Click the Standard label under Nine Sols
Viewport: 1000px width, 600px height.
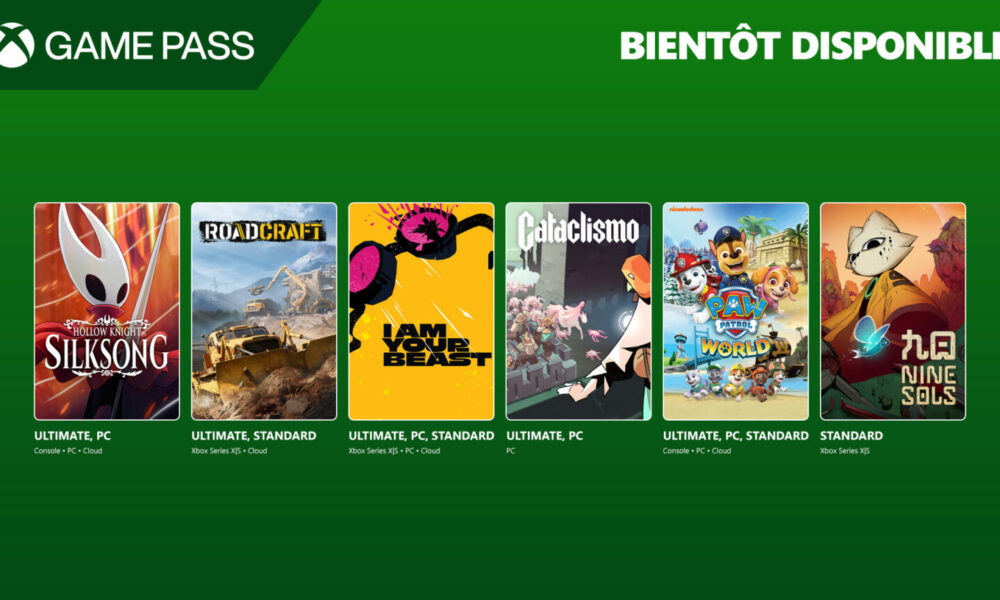coord(851,436)
